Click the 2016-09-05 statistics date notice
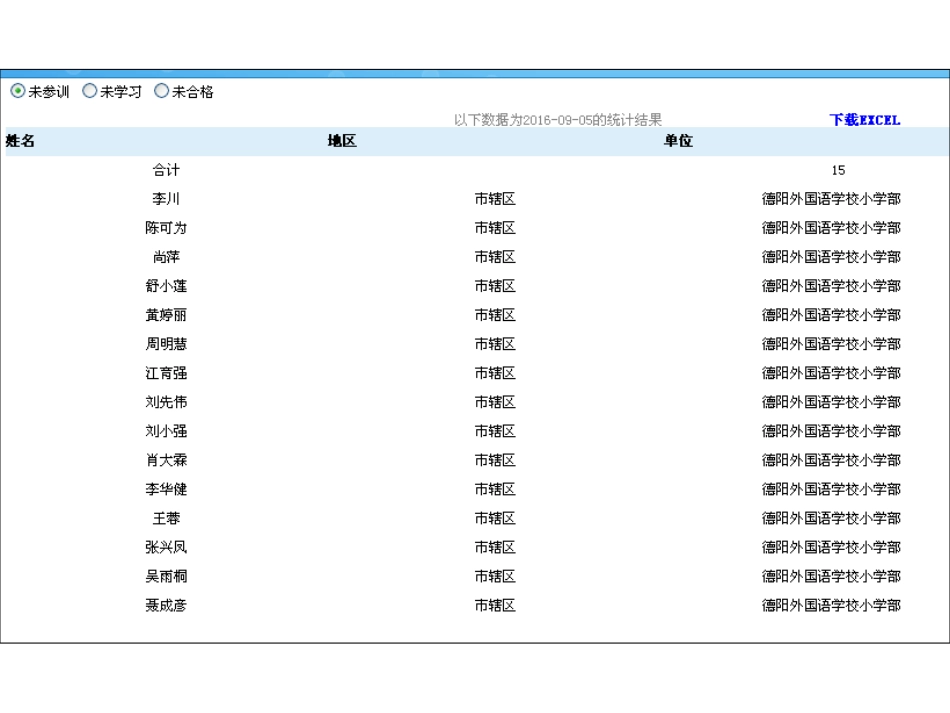Screen dimensions: 950x713 (x=557, y=120)
